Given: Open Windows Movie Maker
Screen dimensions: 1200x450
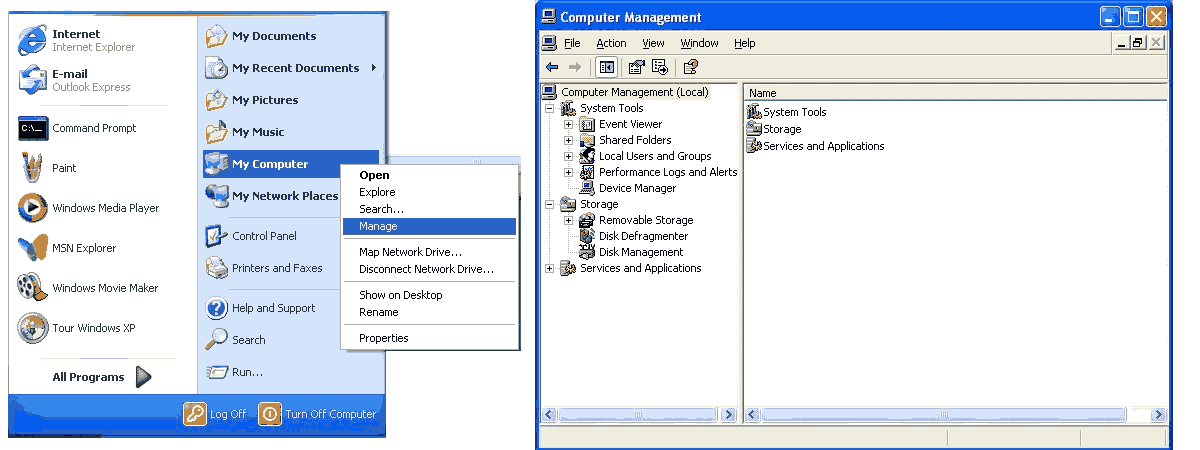Looking at the screenshot, I should pyautogui.click(x=89, y=288).
